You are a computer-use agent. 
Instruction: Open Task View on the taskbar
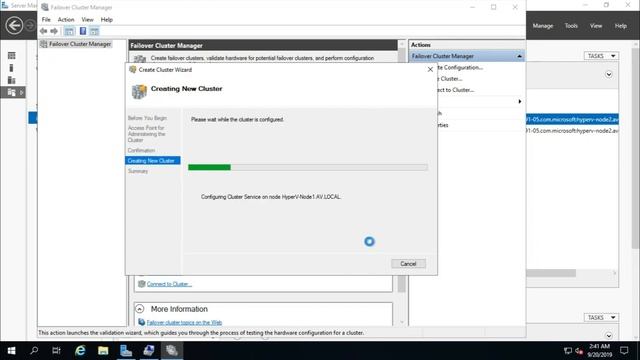(x=56, y=351)
